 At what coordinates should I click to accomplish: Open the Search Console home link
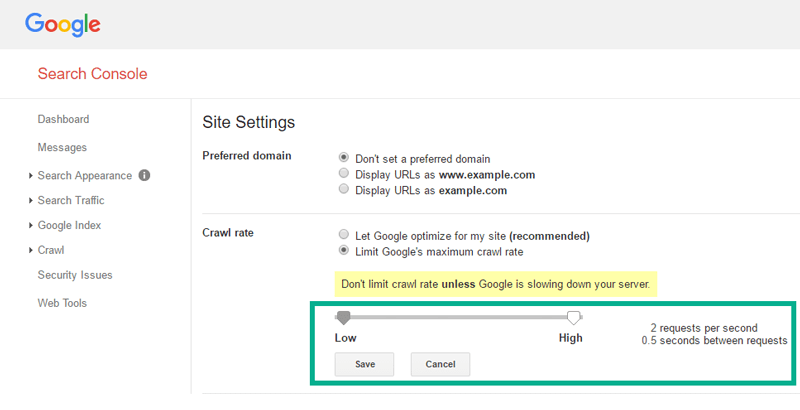click(92, 73)
